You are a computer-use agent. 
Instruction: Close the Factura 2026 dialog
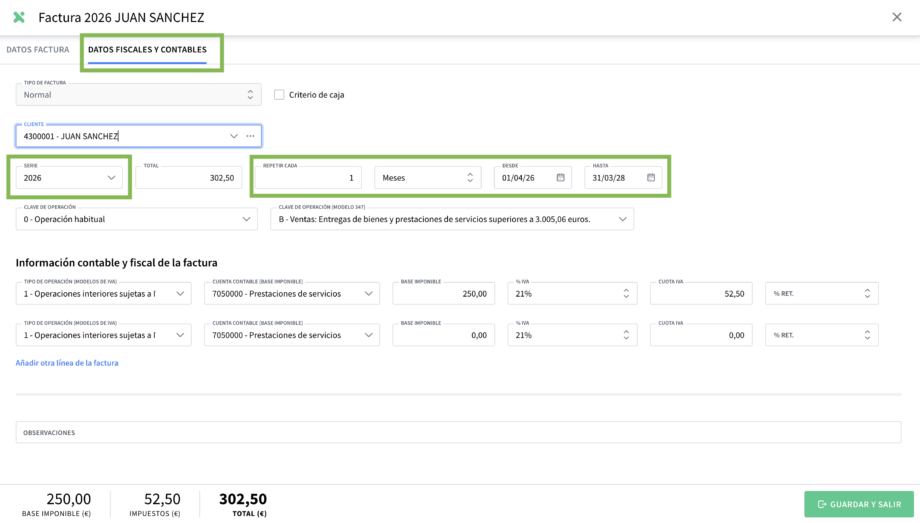click(896, 17)
